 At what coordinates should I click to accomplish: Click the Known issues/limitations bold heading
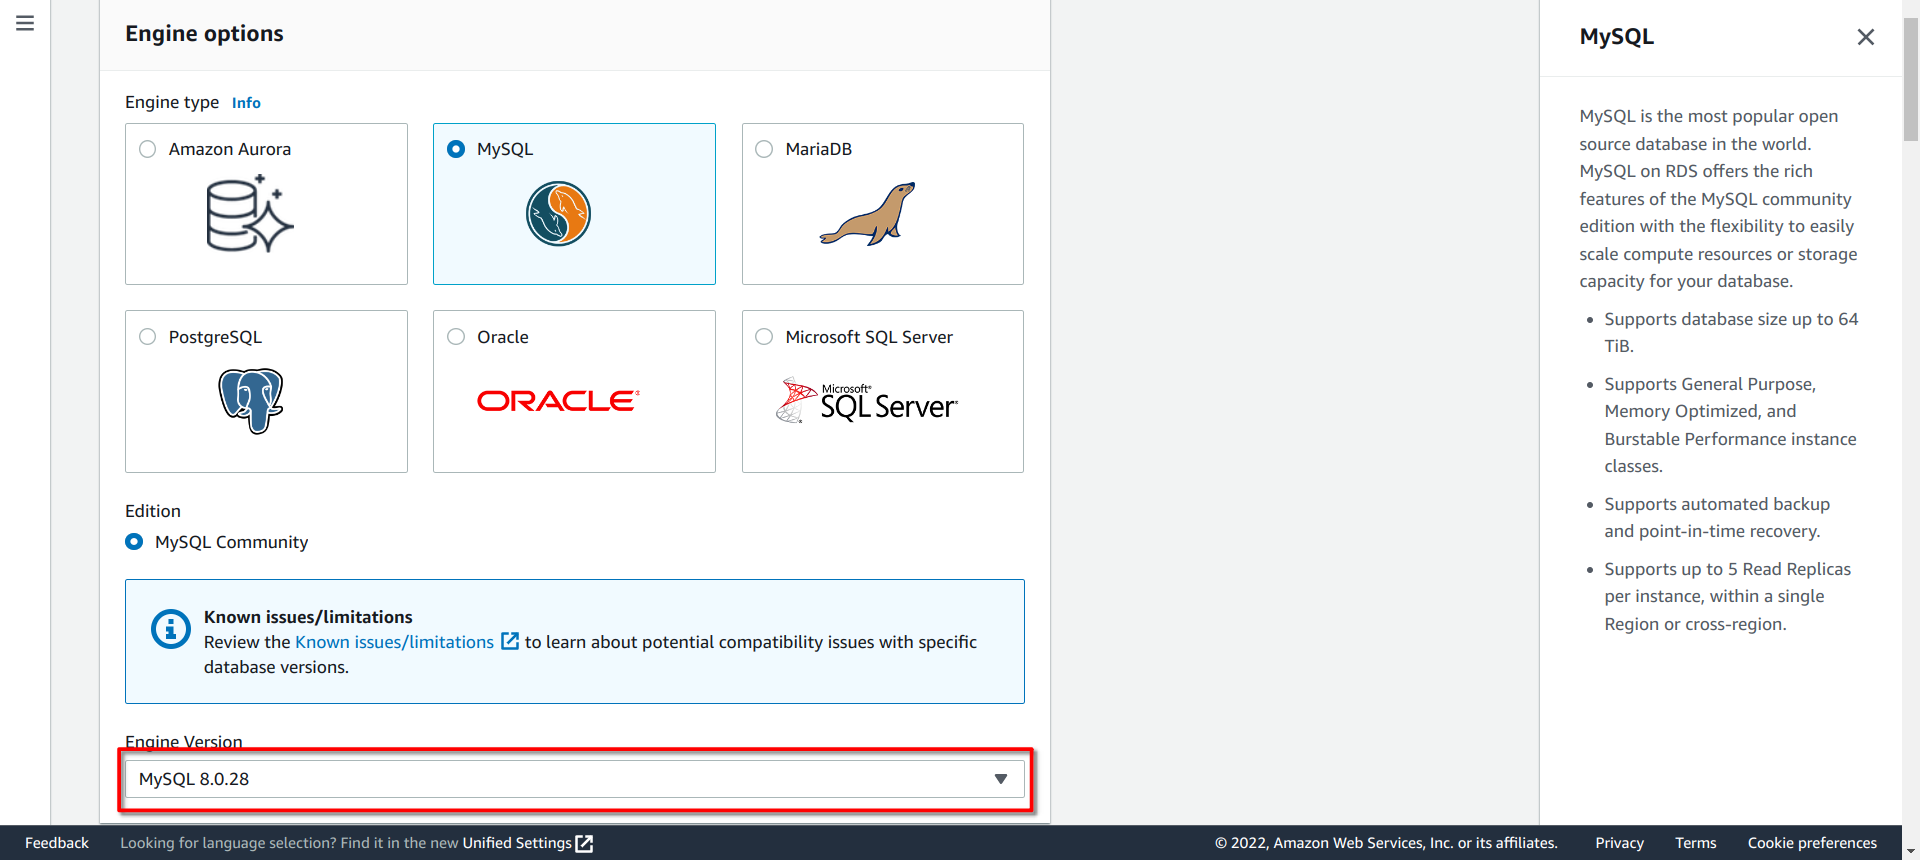[308, 617]
